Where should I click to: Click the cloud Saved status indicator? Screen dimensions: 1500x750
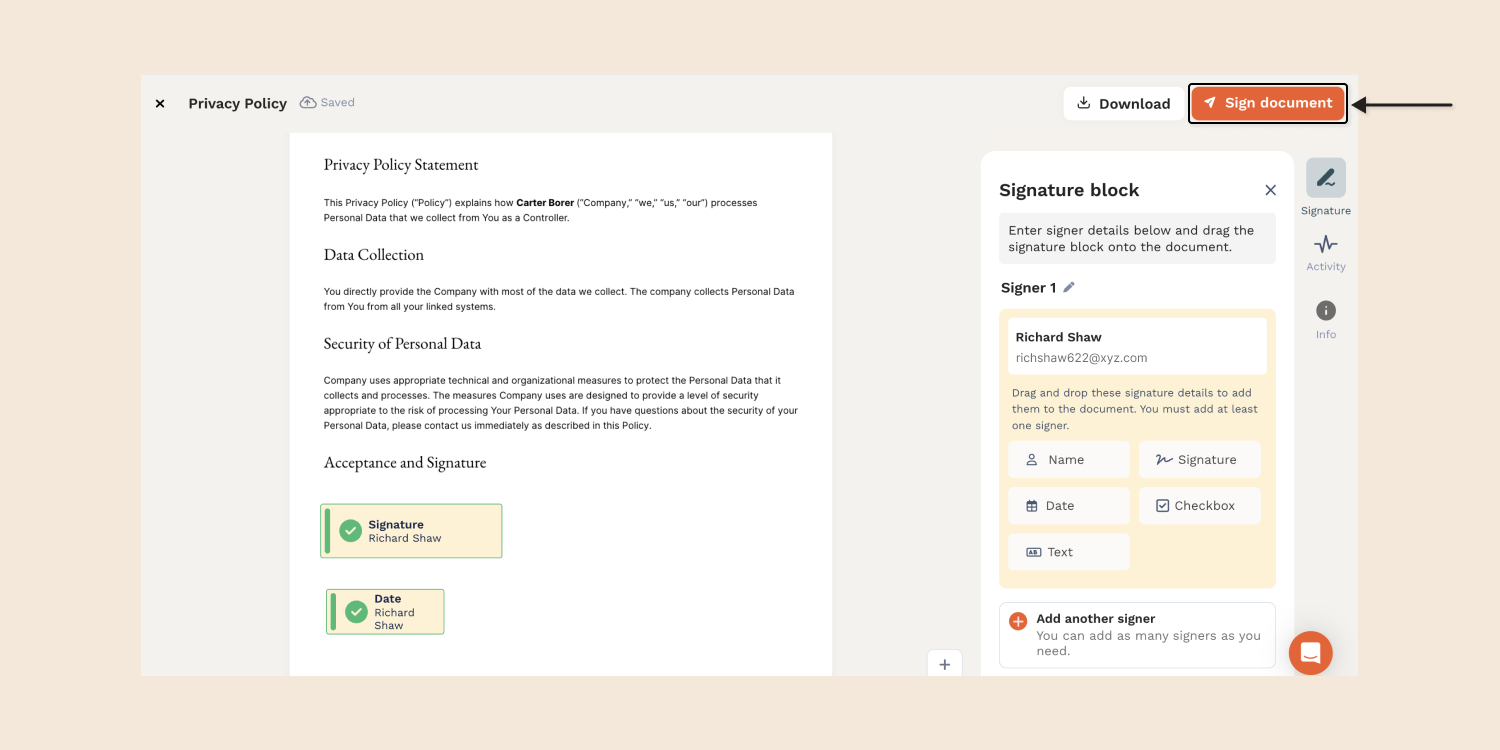(x=327, y=103)
